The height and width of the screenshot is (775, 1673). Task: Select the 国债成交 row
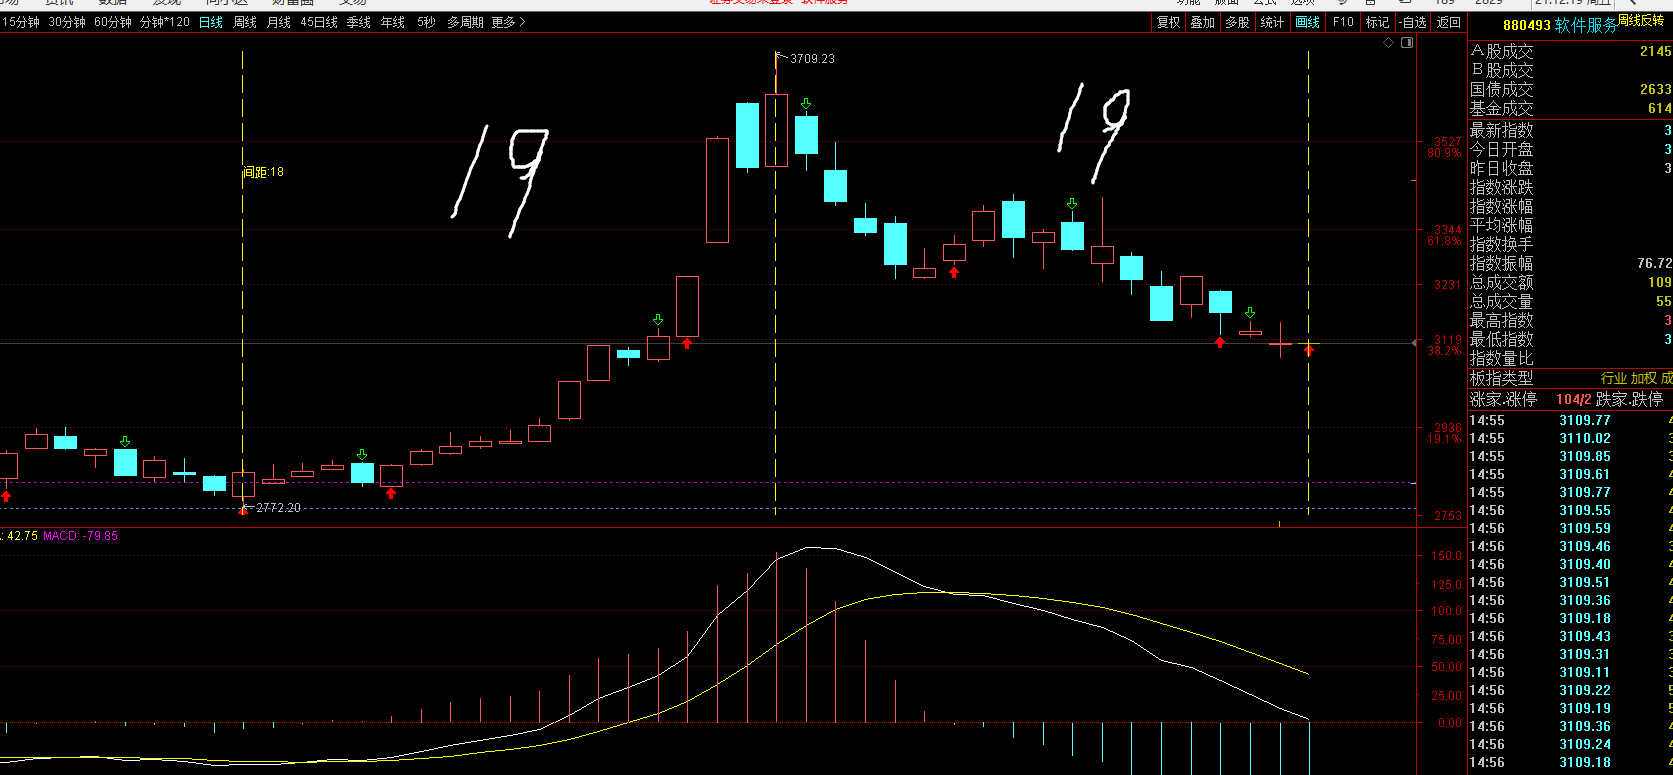click(x=1570, y=89)
